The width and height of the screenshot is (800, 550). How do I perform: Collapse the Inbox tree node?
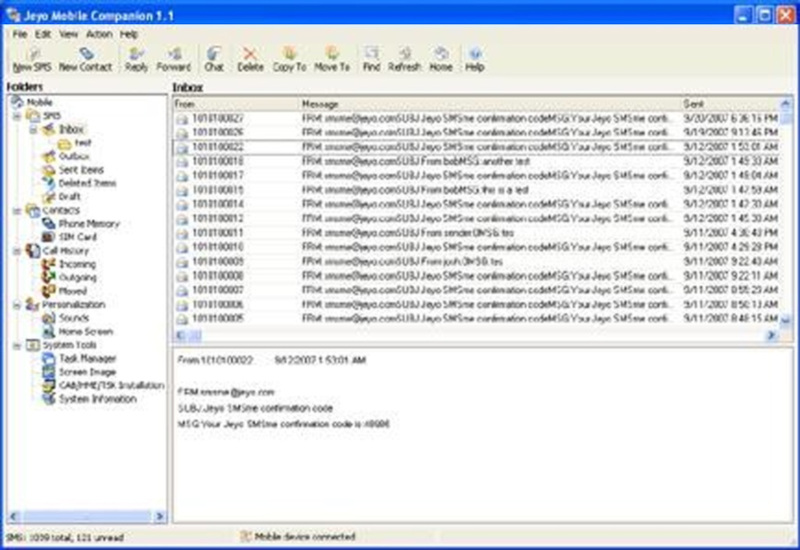click(33, 129)
